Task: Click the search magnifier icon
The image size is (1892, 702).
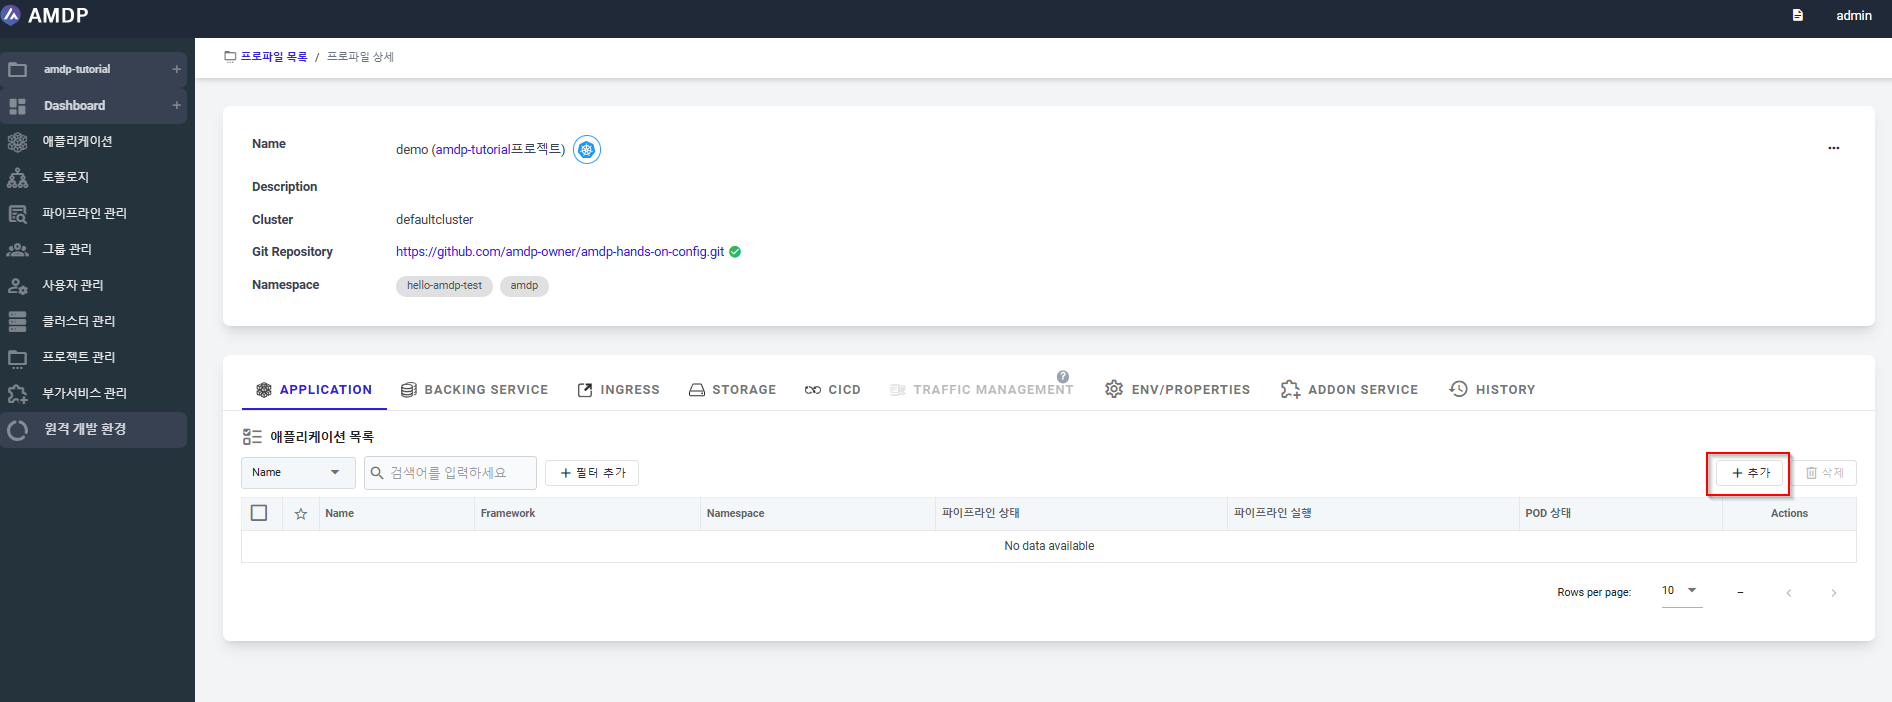Action: [377, 473]
